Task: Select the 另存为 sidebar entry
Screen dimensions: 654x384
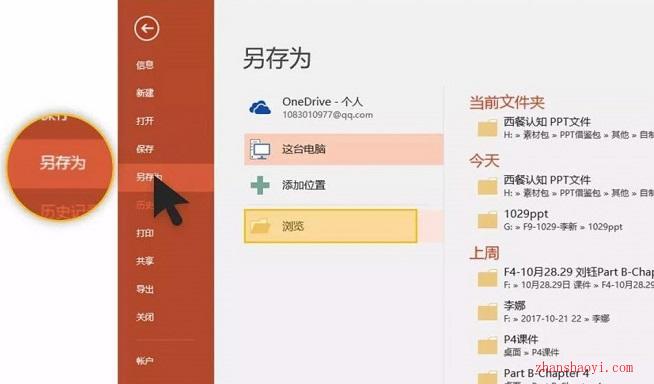Action: point(166,177)
